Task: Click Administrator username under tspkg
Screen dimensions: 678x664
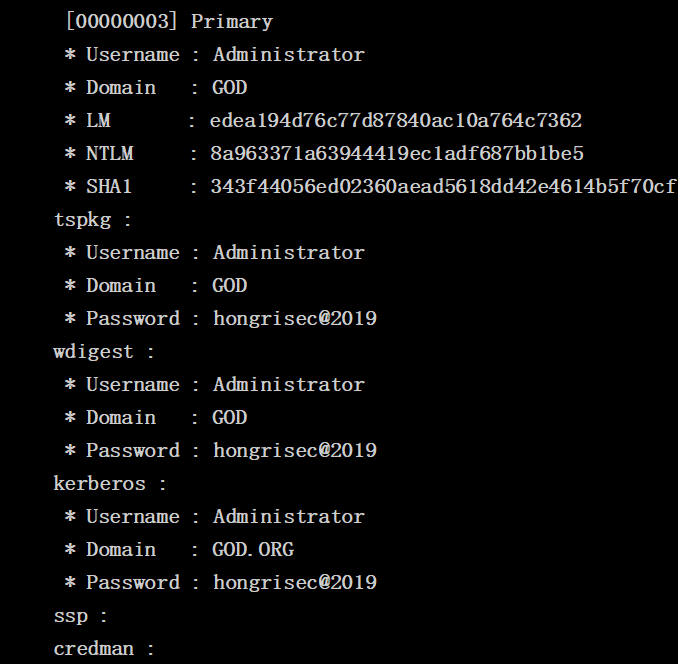Action: pyautogui.click(x=289, y=253)
